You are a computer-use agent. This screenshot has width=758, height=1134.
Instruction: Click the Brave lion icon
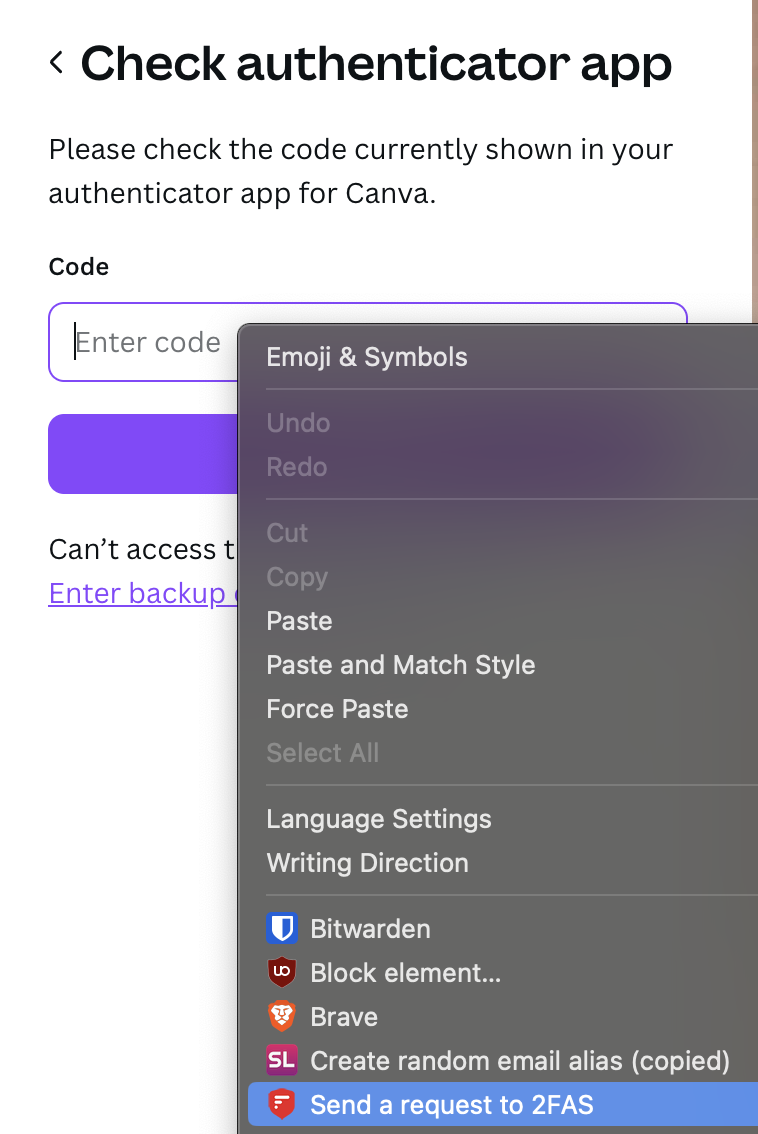(x=282, y=1016)
